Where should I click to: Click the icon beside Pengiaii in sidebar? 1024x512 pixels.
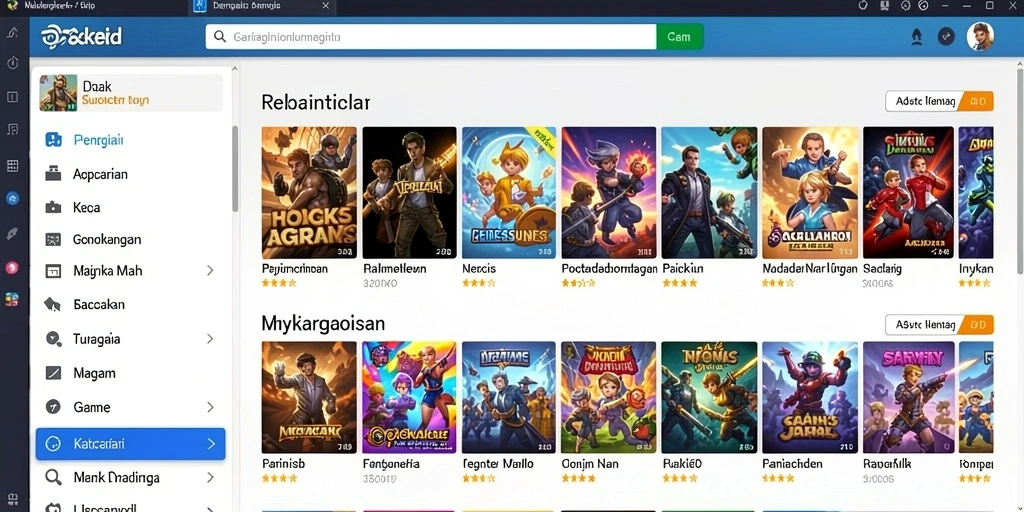pyautogui.click(x=53, y=140)
